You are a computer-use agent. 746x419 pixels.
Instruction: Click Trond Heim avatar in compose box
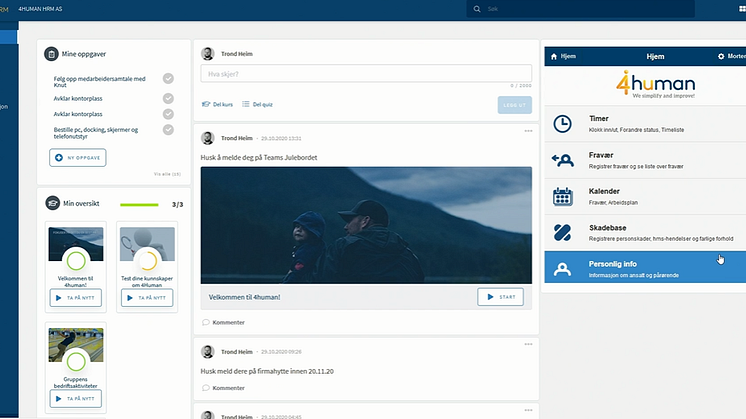pyautogui.click(x=207, y=54)
